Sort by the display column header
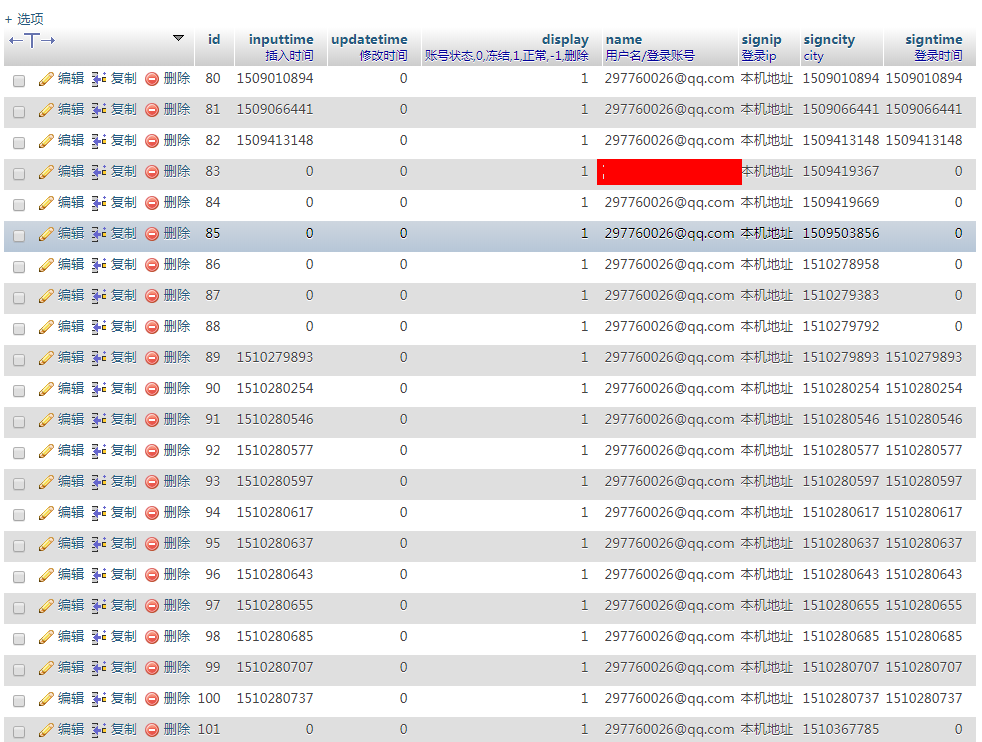The height and width of the screenshot is (742, 982). pyautogui.click(x=566, y=39)
